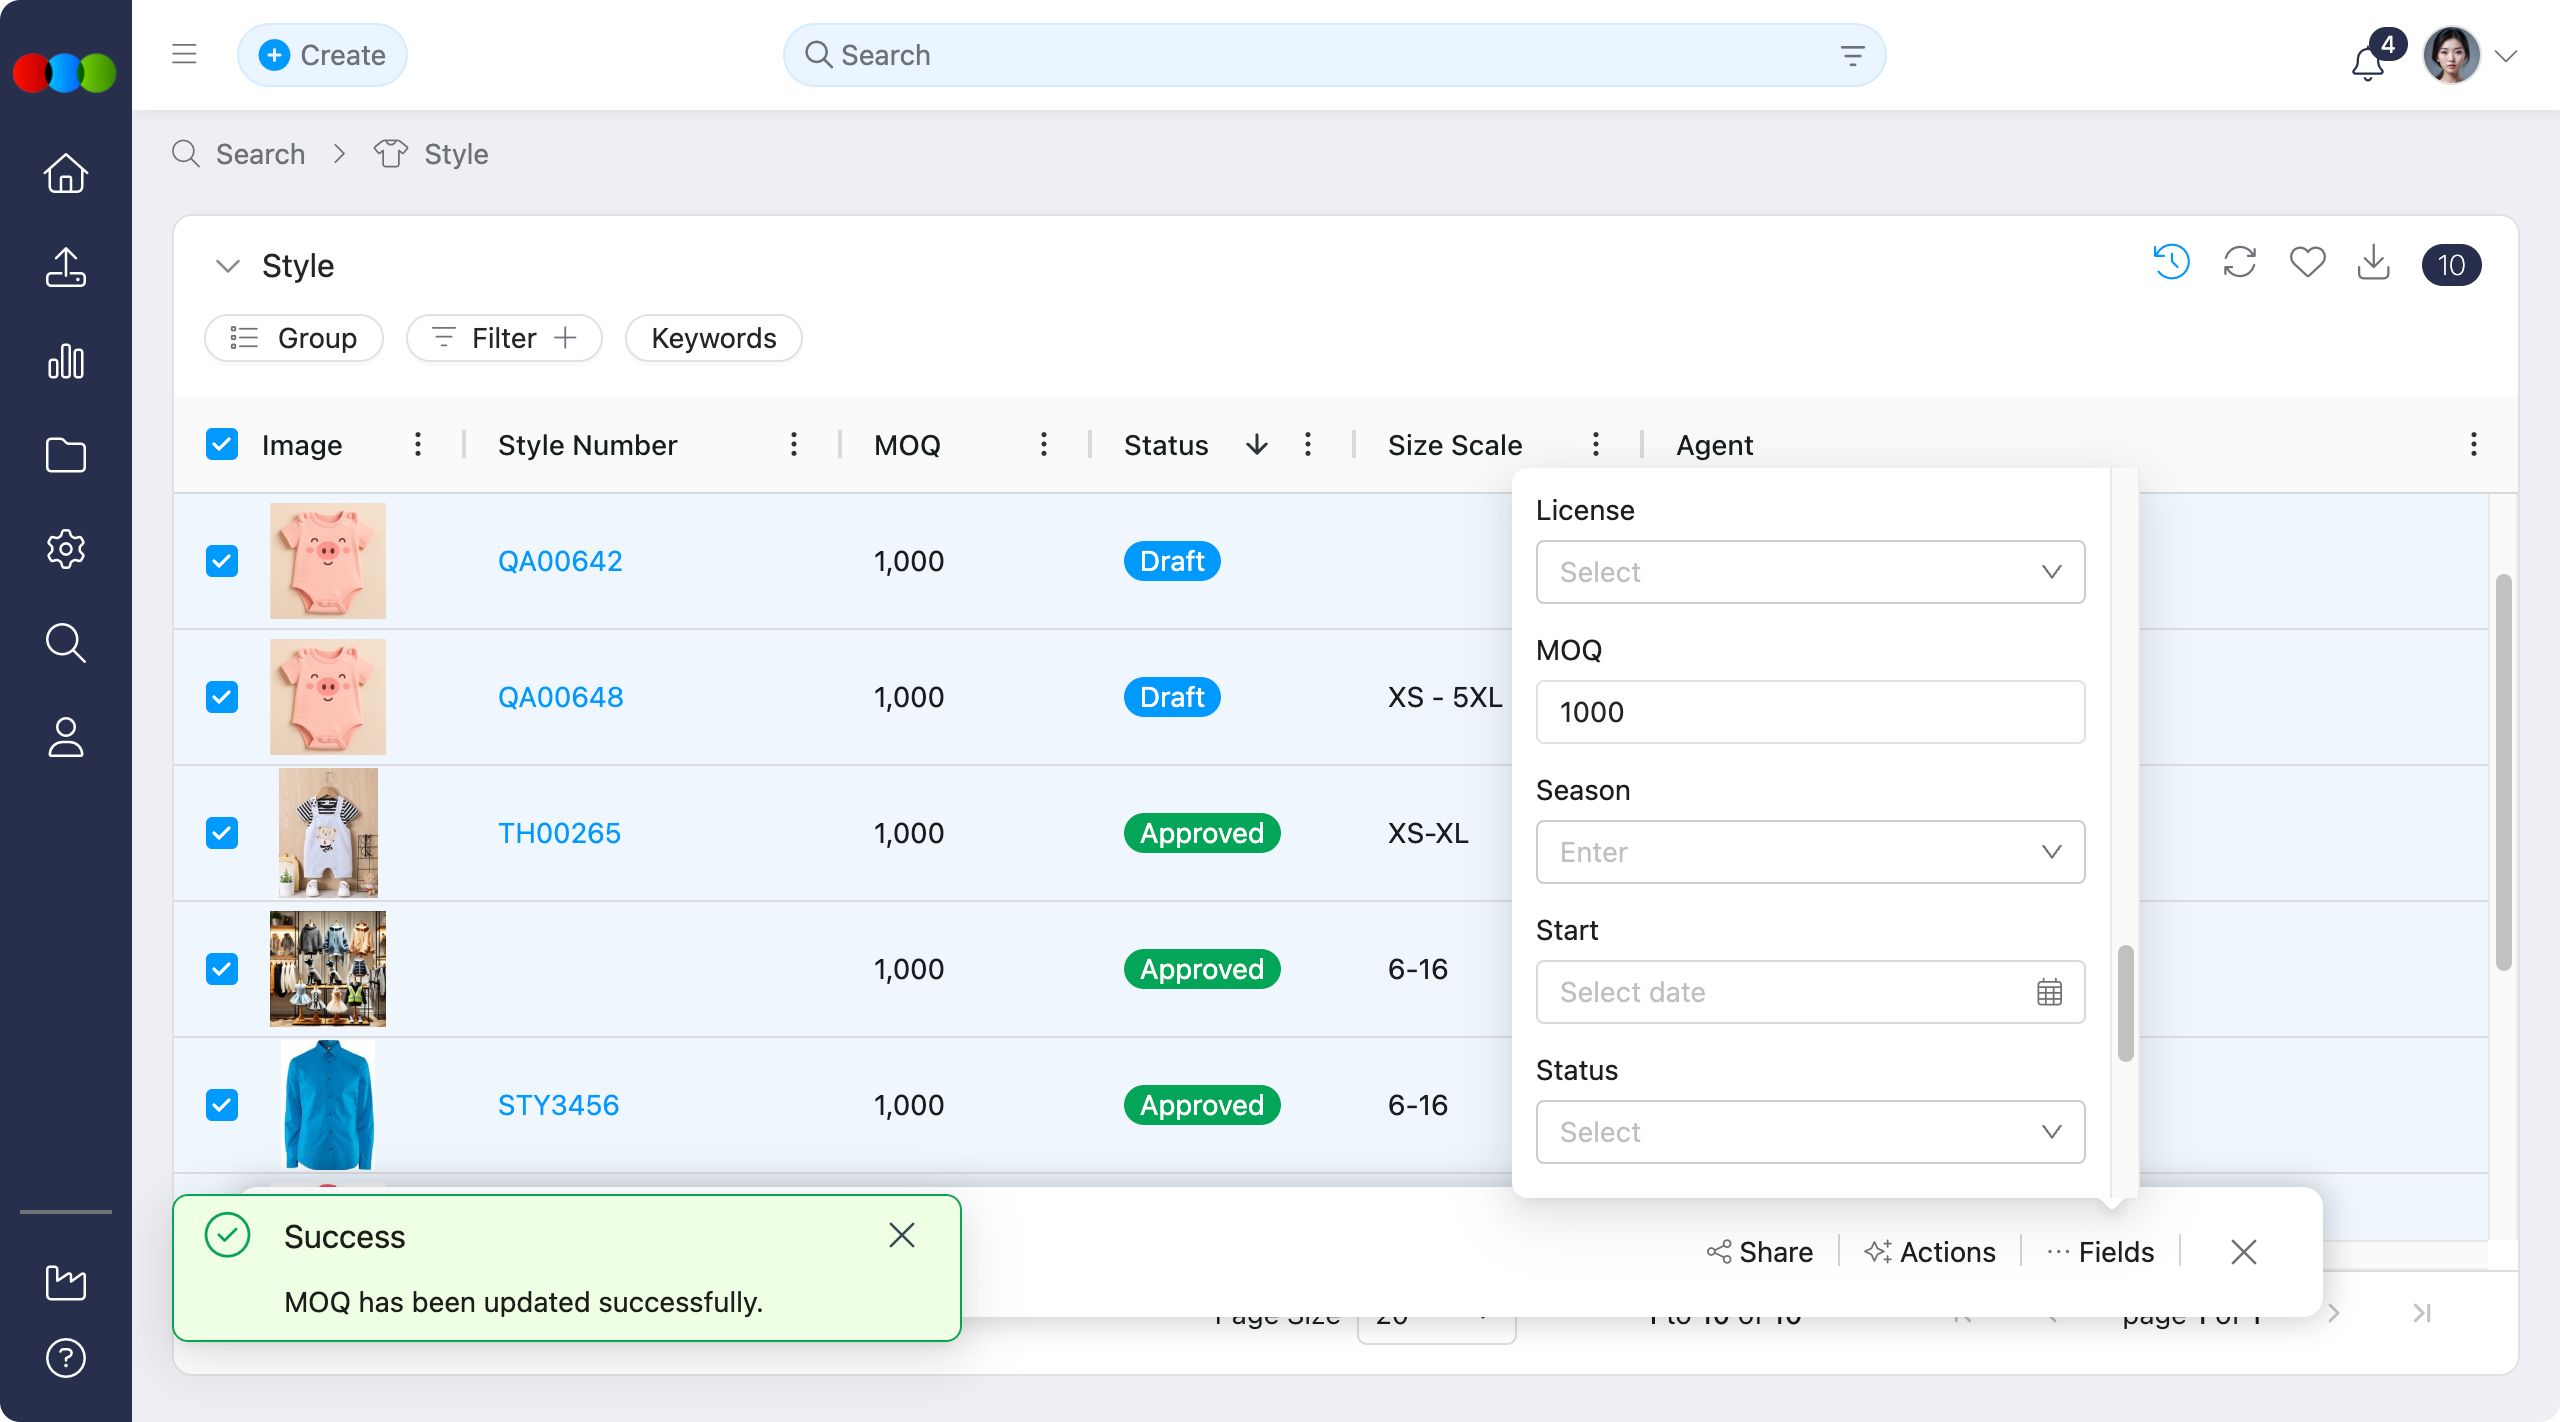Click the help question mark icon
Image resolution: width=2560 pixels, height=1422 pixels.
tap(66, 1358)
